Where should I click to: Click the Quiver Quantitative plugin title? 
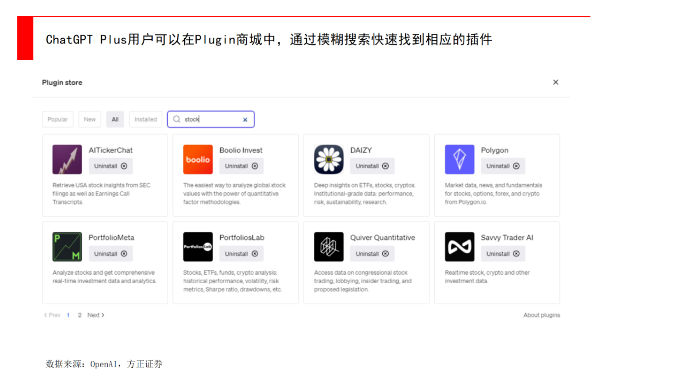(383, 237)
